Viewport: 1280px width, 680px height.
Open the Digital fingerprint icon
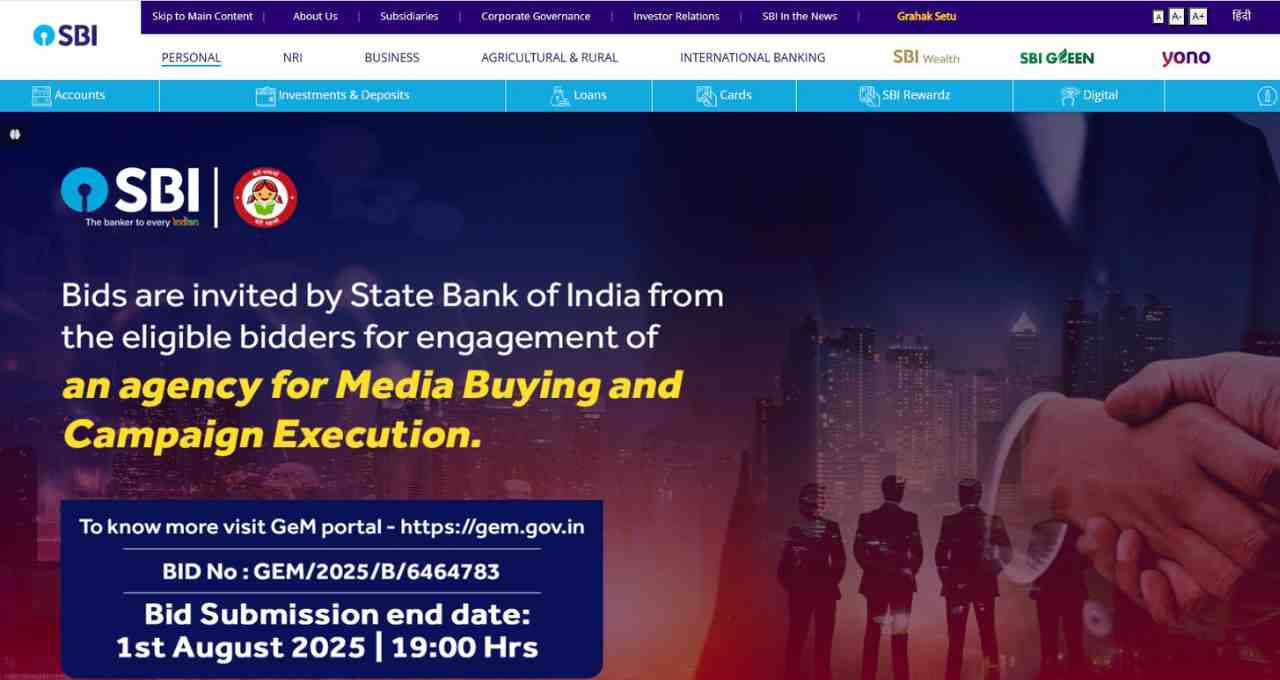1069,96
